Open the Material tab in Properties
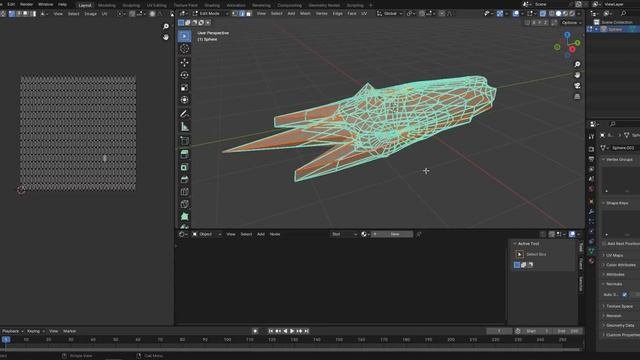 pos(591,261)
